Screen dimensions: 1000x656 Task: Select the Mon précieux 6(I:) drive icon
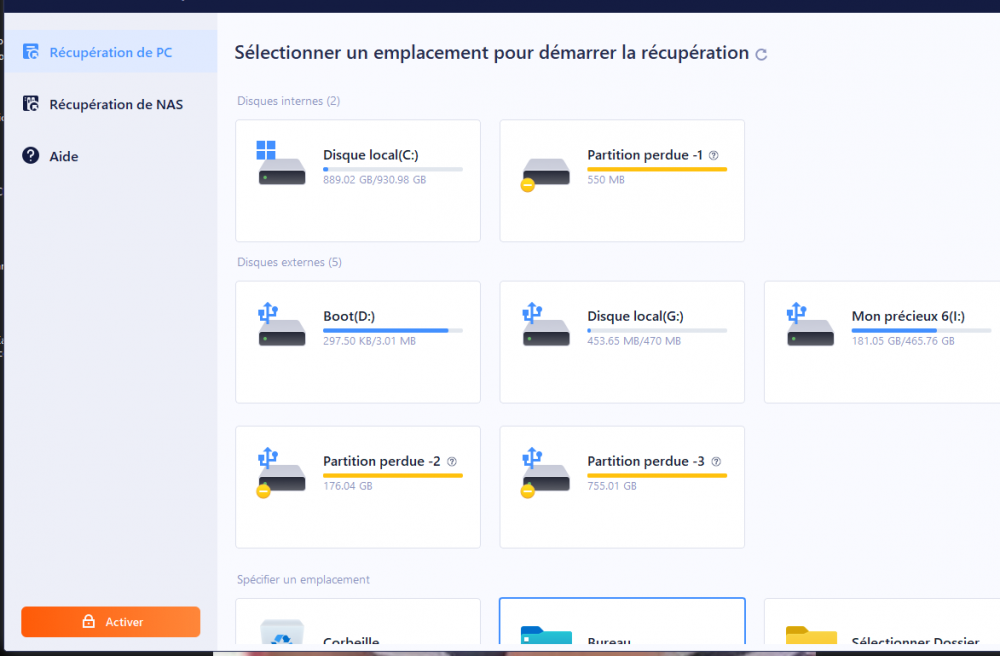pyautogui.click(x=810, y=324)
